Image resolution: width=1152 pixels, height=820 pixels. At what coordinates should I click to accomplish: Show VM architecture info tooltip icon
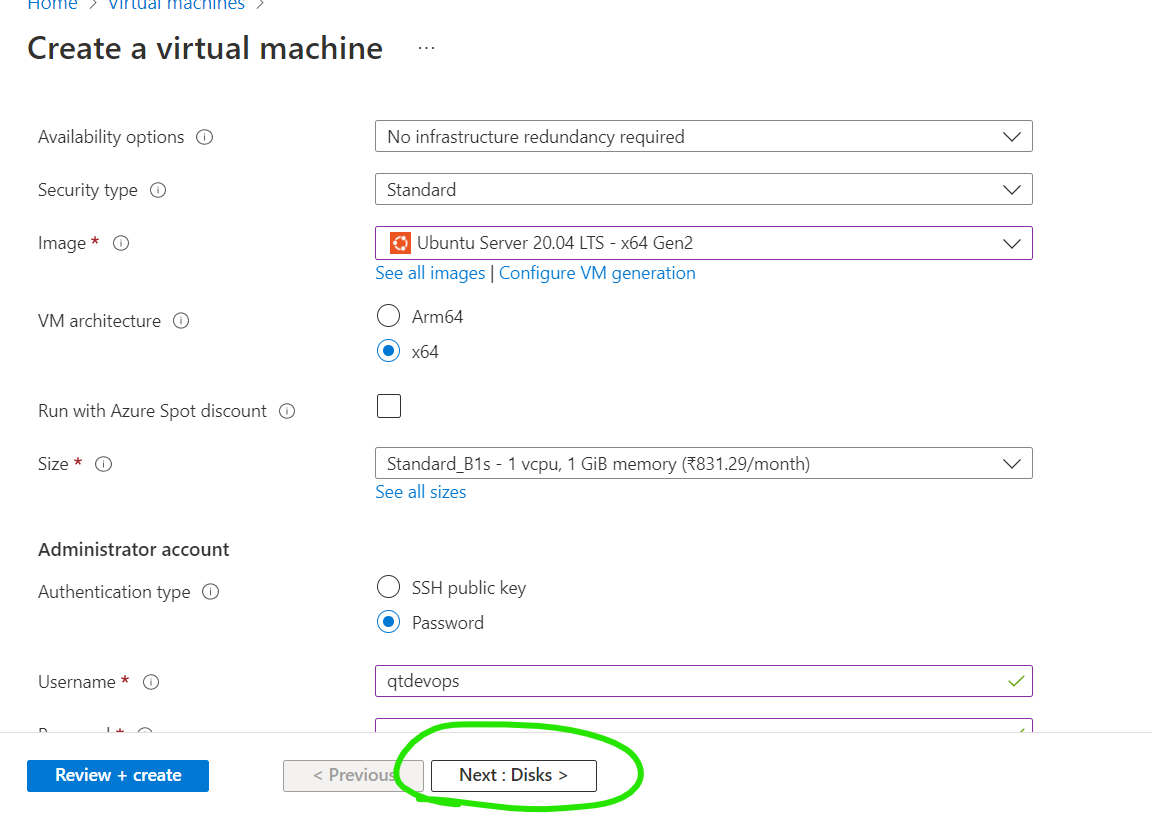tap(181, 321)
